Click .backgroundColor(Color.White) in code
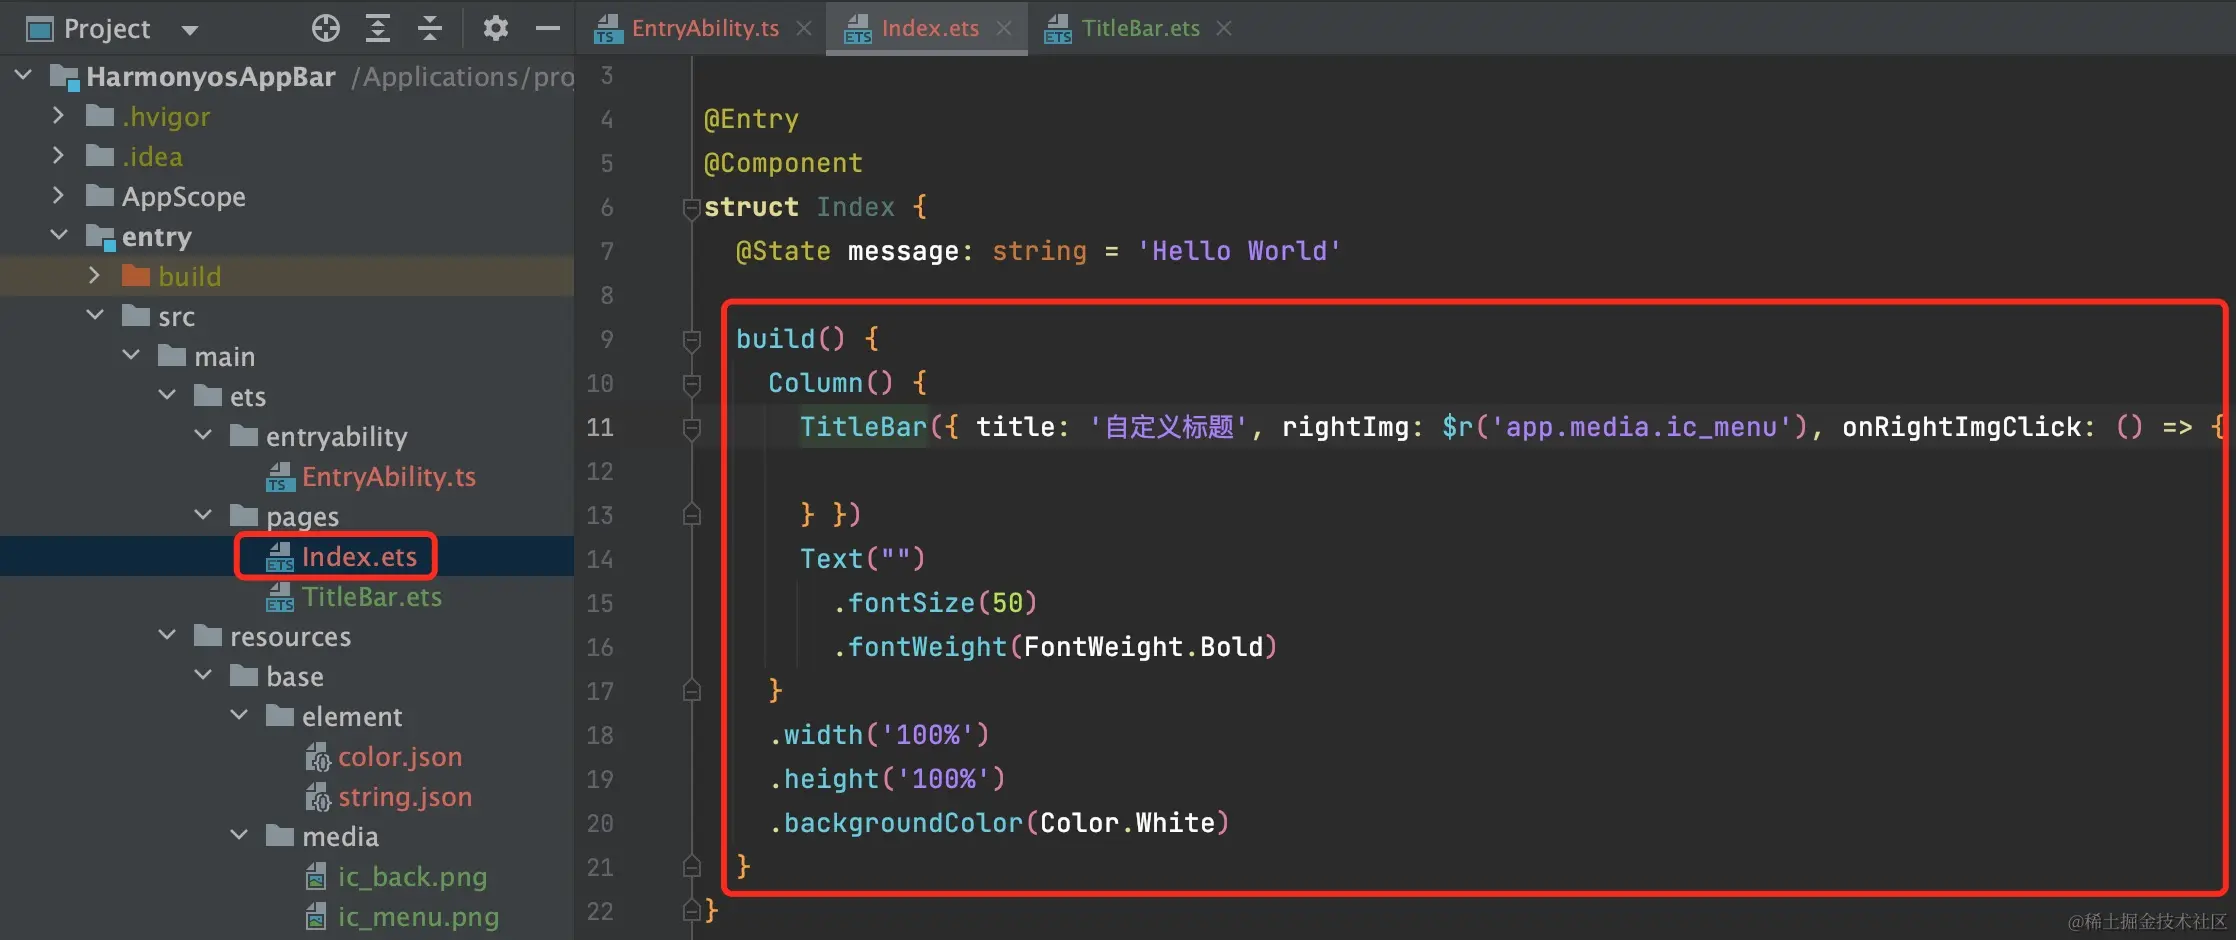Screen dimensions: 2236x940 (999, 823)
